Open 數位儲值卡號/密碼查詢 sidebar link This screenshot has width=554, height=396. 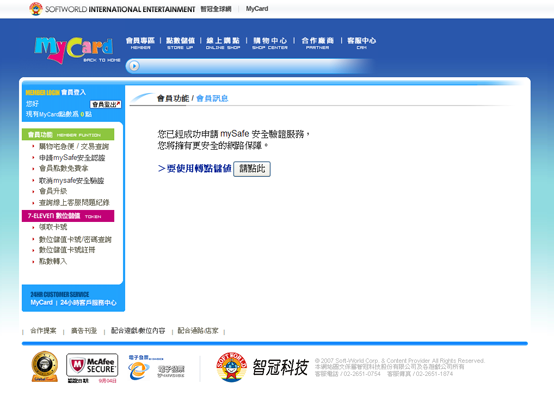75,240
